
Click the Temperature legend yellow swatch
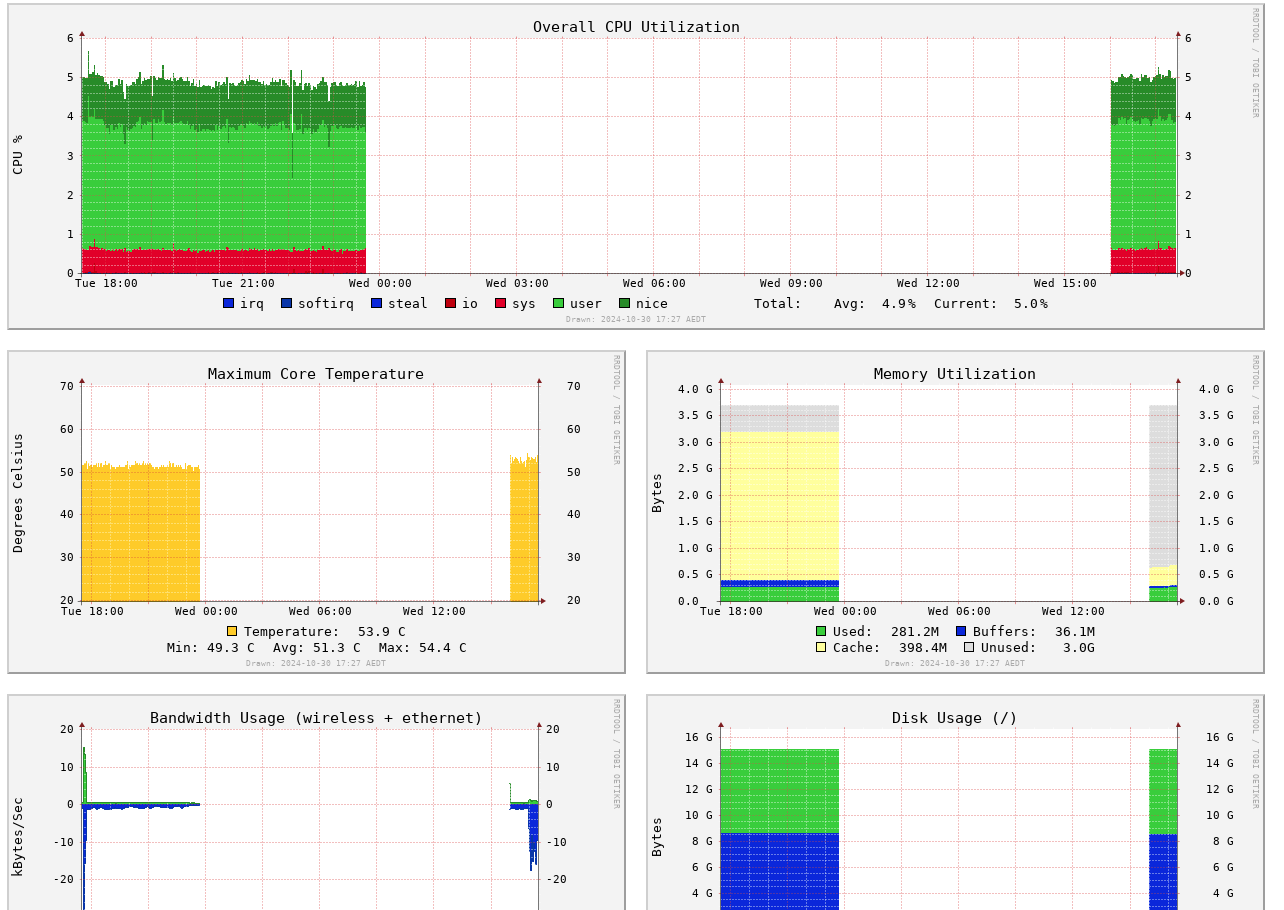tap(232, 631)
